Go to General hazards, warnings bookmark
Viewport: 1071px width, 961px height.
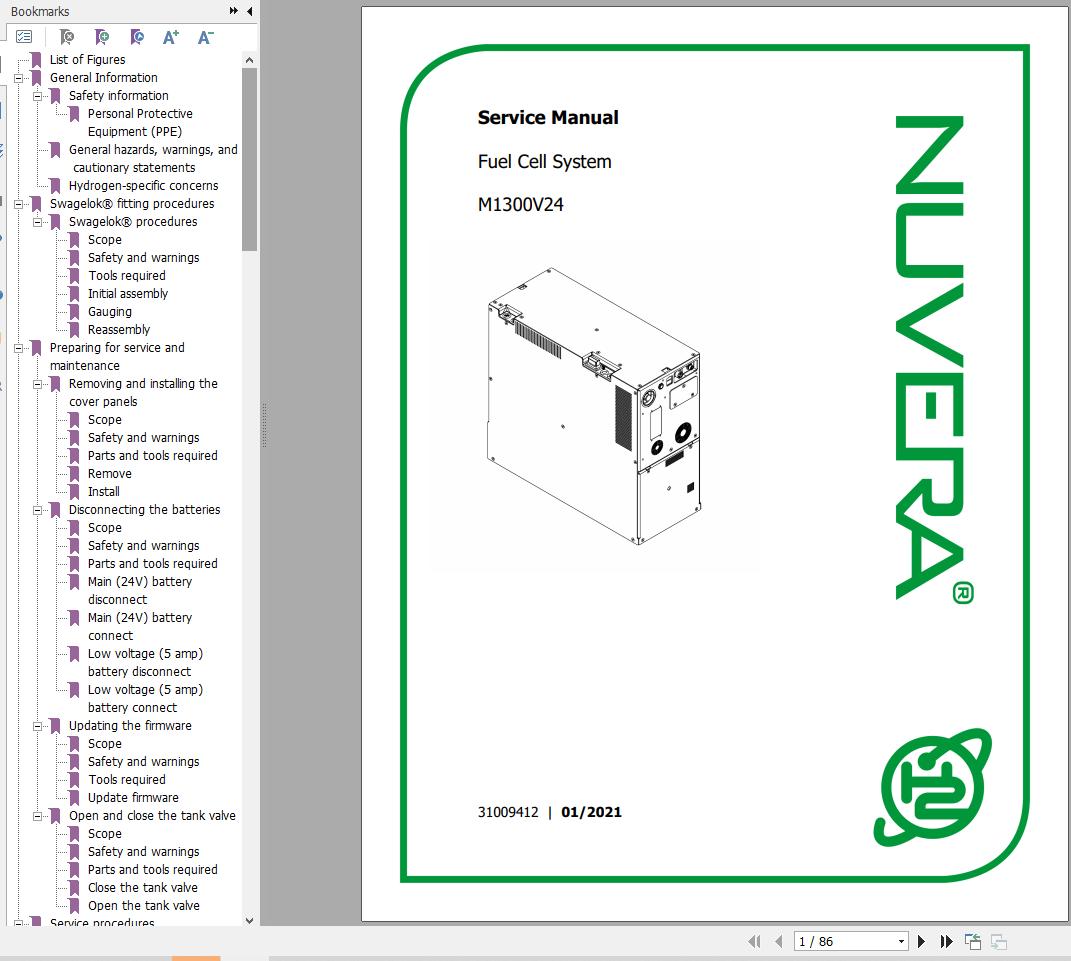click(152, 158)
